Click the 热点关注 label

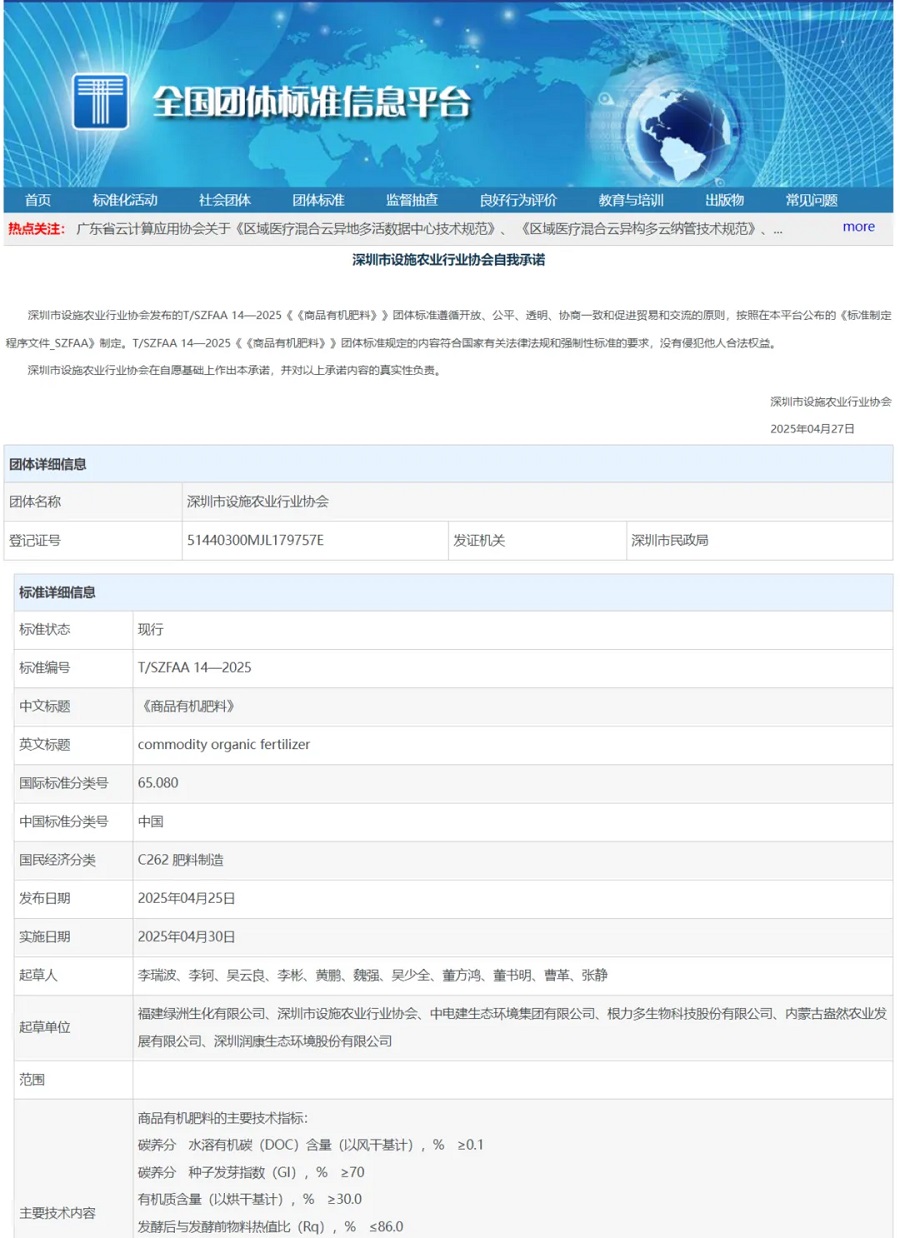(x=36, y=229)
